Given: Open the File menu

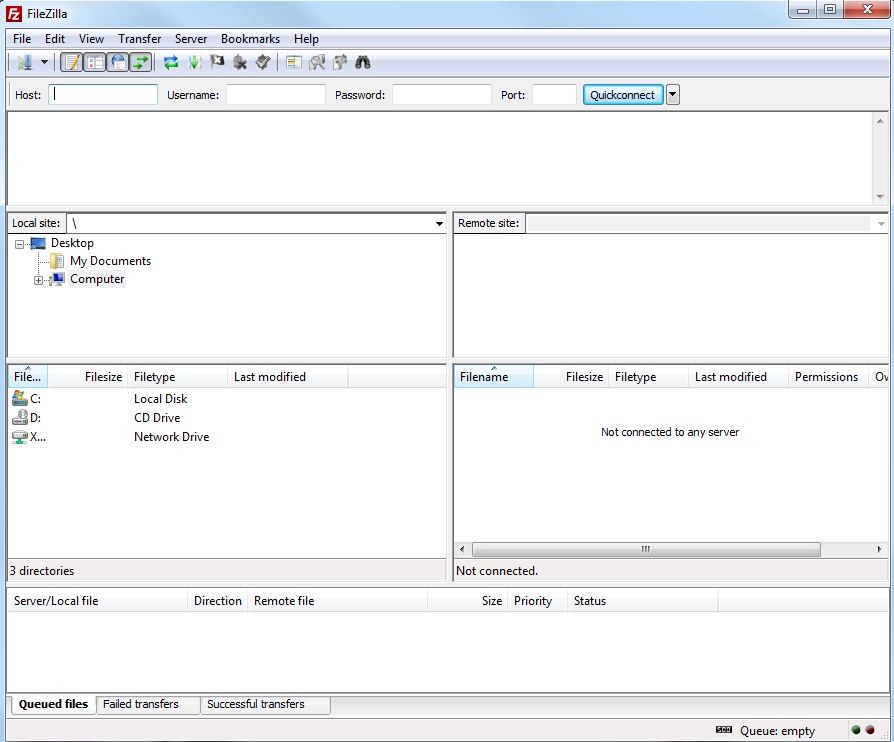Looking at the screenshot, I should tap(22, 39).
